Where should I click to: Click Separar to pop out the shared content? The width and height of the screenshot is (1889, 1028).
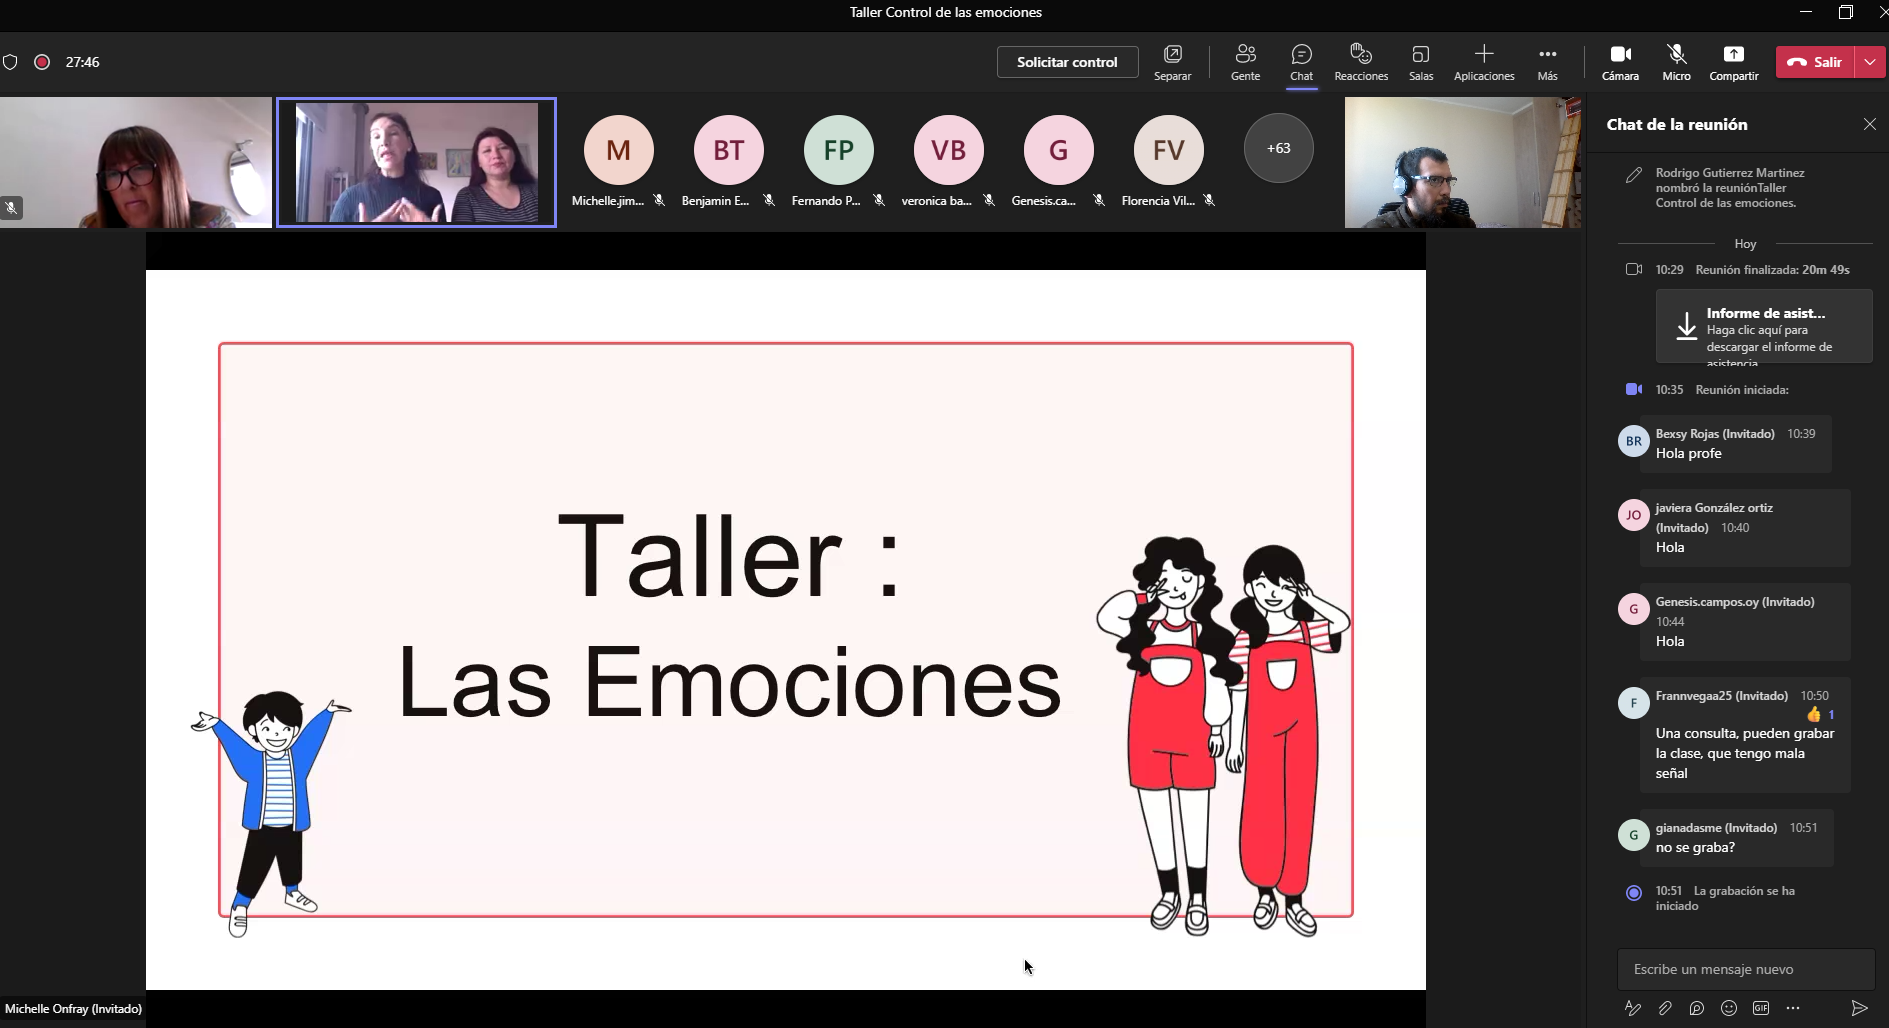1172,62
